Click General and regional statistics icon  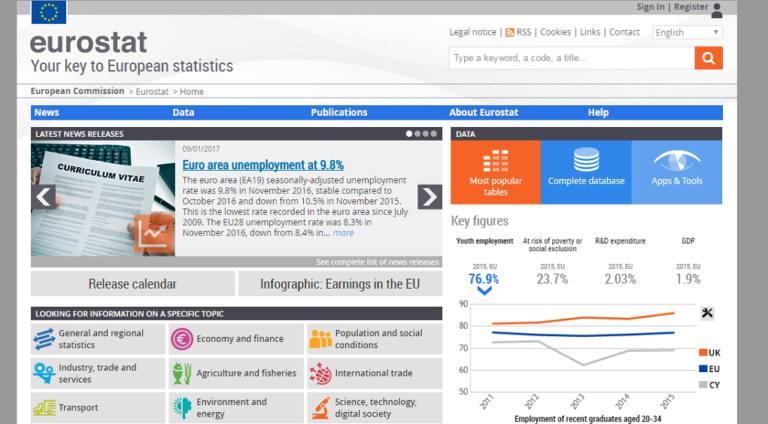pyautogui.click(x=44, y=339)
